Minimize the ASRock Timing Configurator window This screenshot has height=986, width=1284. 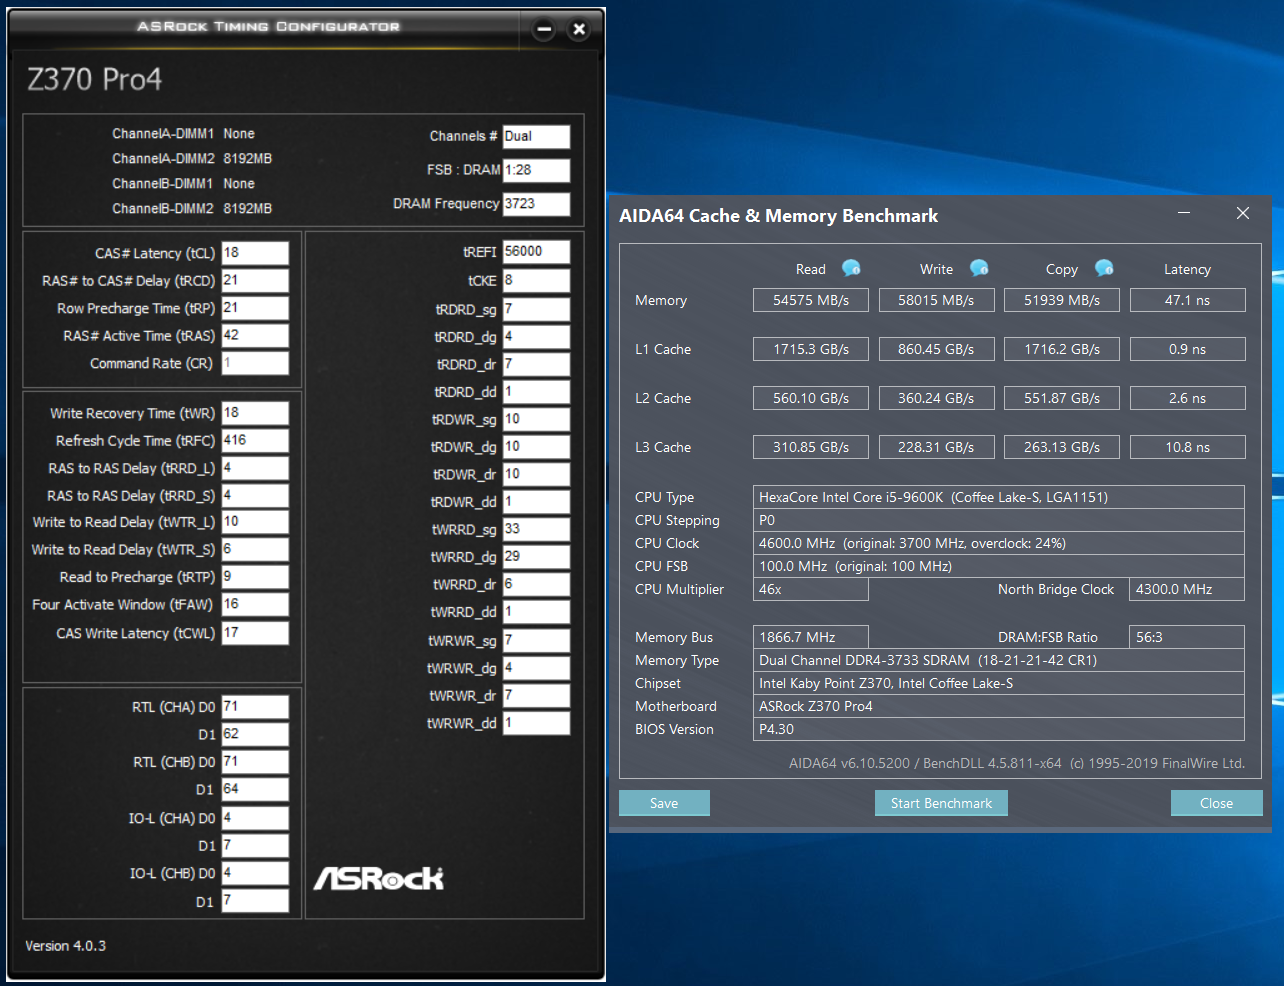544,29
